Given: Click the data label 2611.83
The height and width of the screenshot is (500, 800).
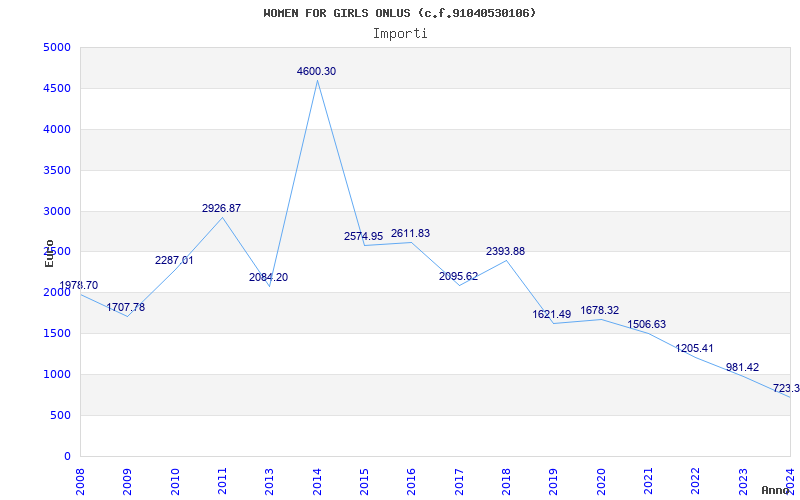Looking at the screenshot, I should (411, 233).
